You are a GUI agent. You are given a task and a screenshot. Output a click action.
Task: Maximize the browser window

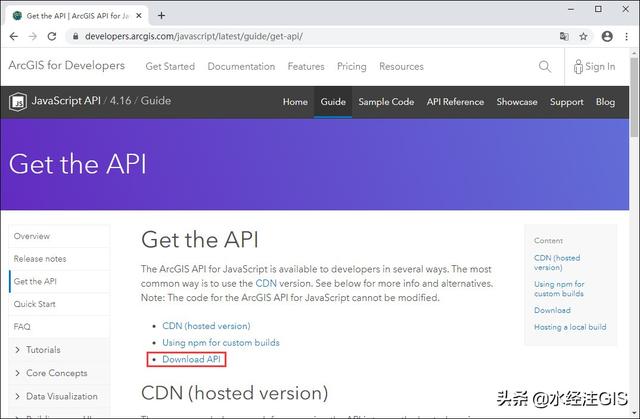[x=598, y=9]
